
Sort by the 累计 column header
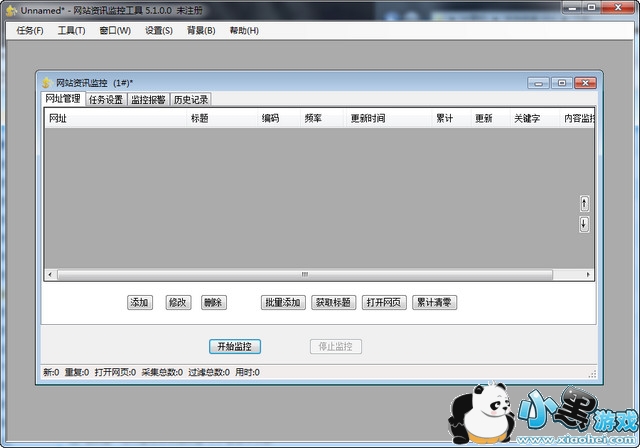pos(451,118)
